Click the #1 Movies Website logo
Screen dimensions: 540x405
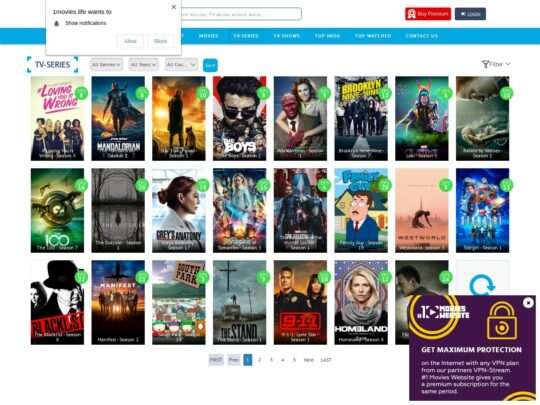(x=444, y=312)
